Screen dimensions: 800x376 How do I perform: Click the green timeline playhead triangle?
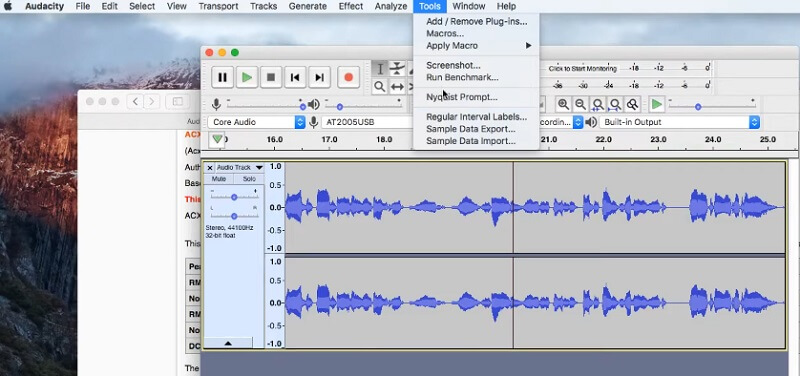pos(218,139)
